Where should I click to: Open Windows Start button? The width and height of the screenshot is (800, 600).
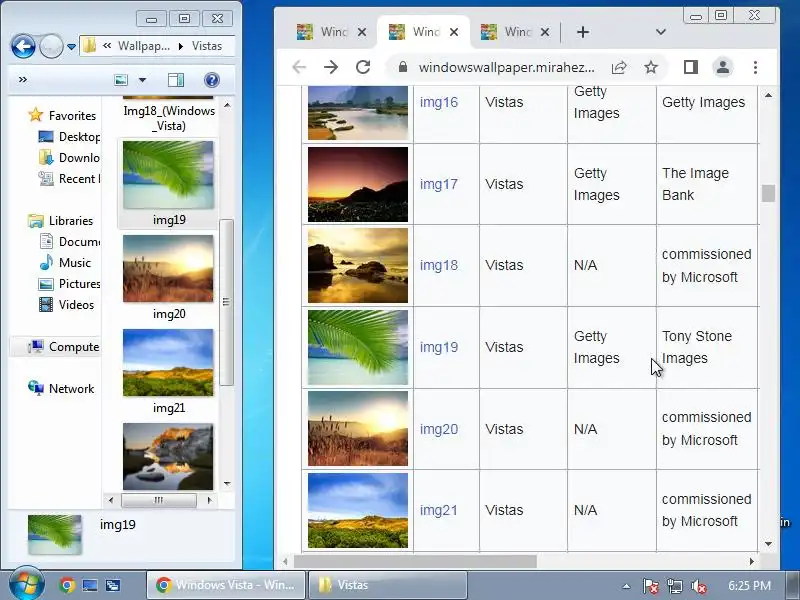coord(26,584)
